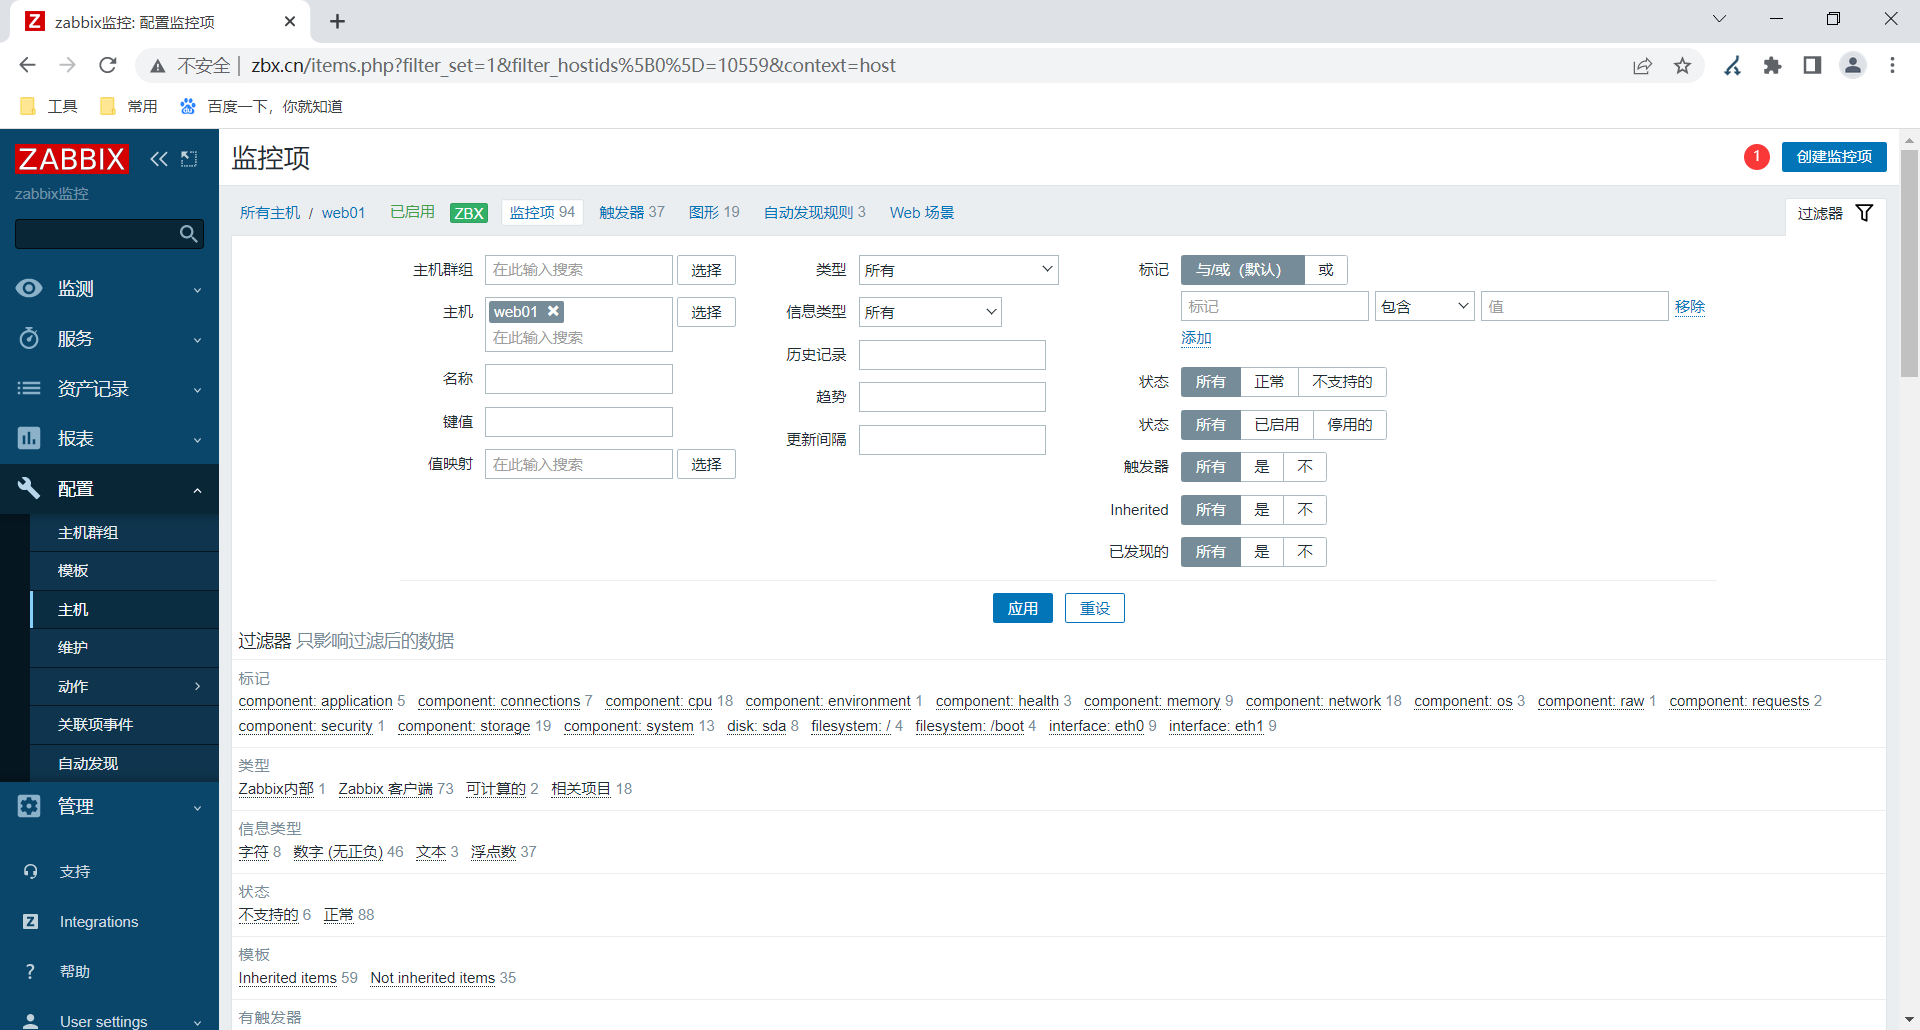Open the 类型 dropdown

(x=958, y=270)
